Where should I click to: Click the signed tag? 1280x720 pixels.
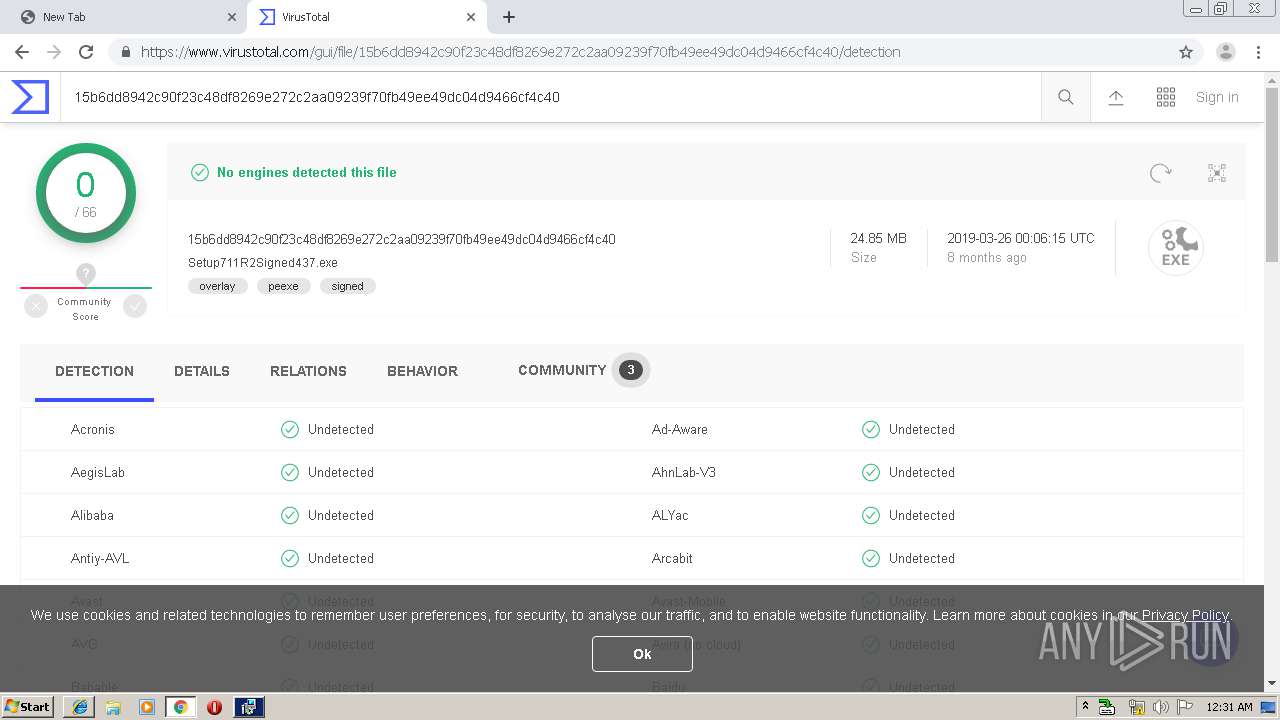(x=347, y=286)
